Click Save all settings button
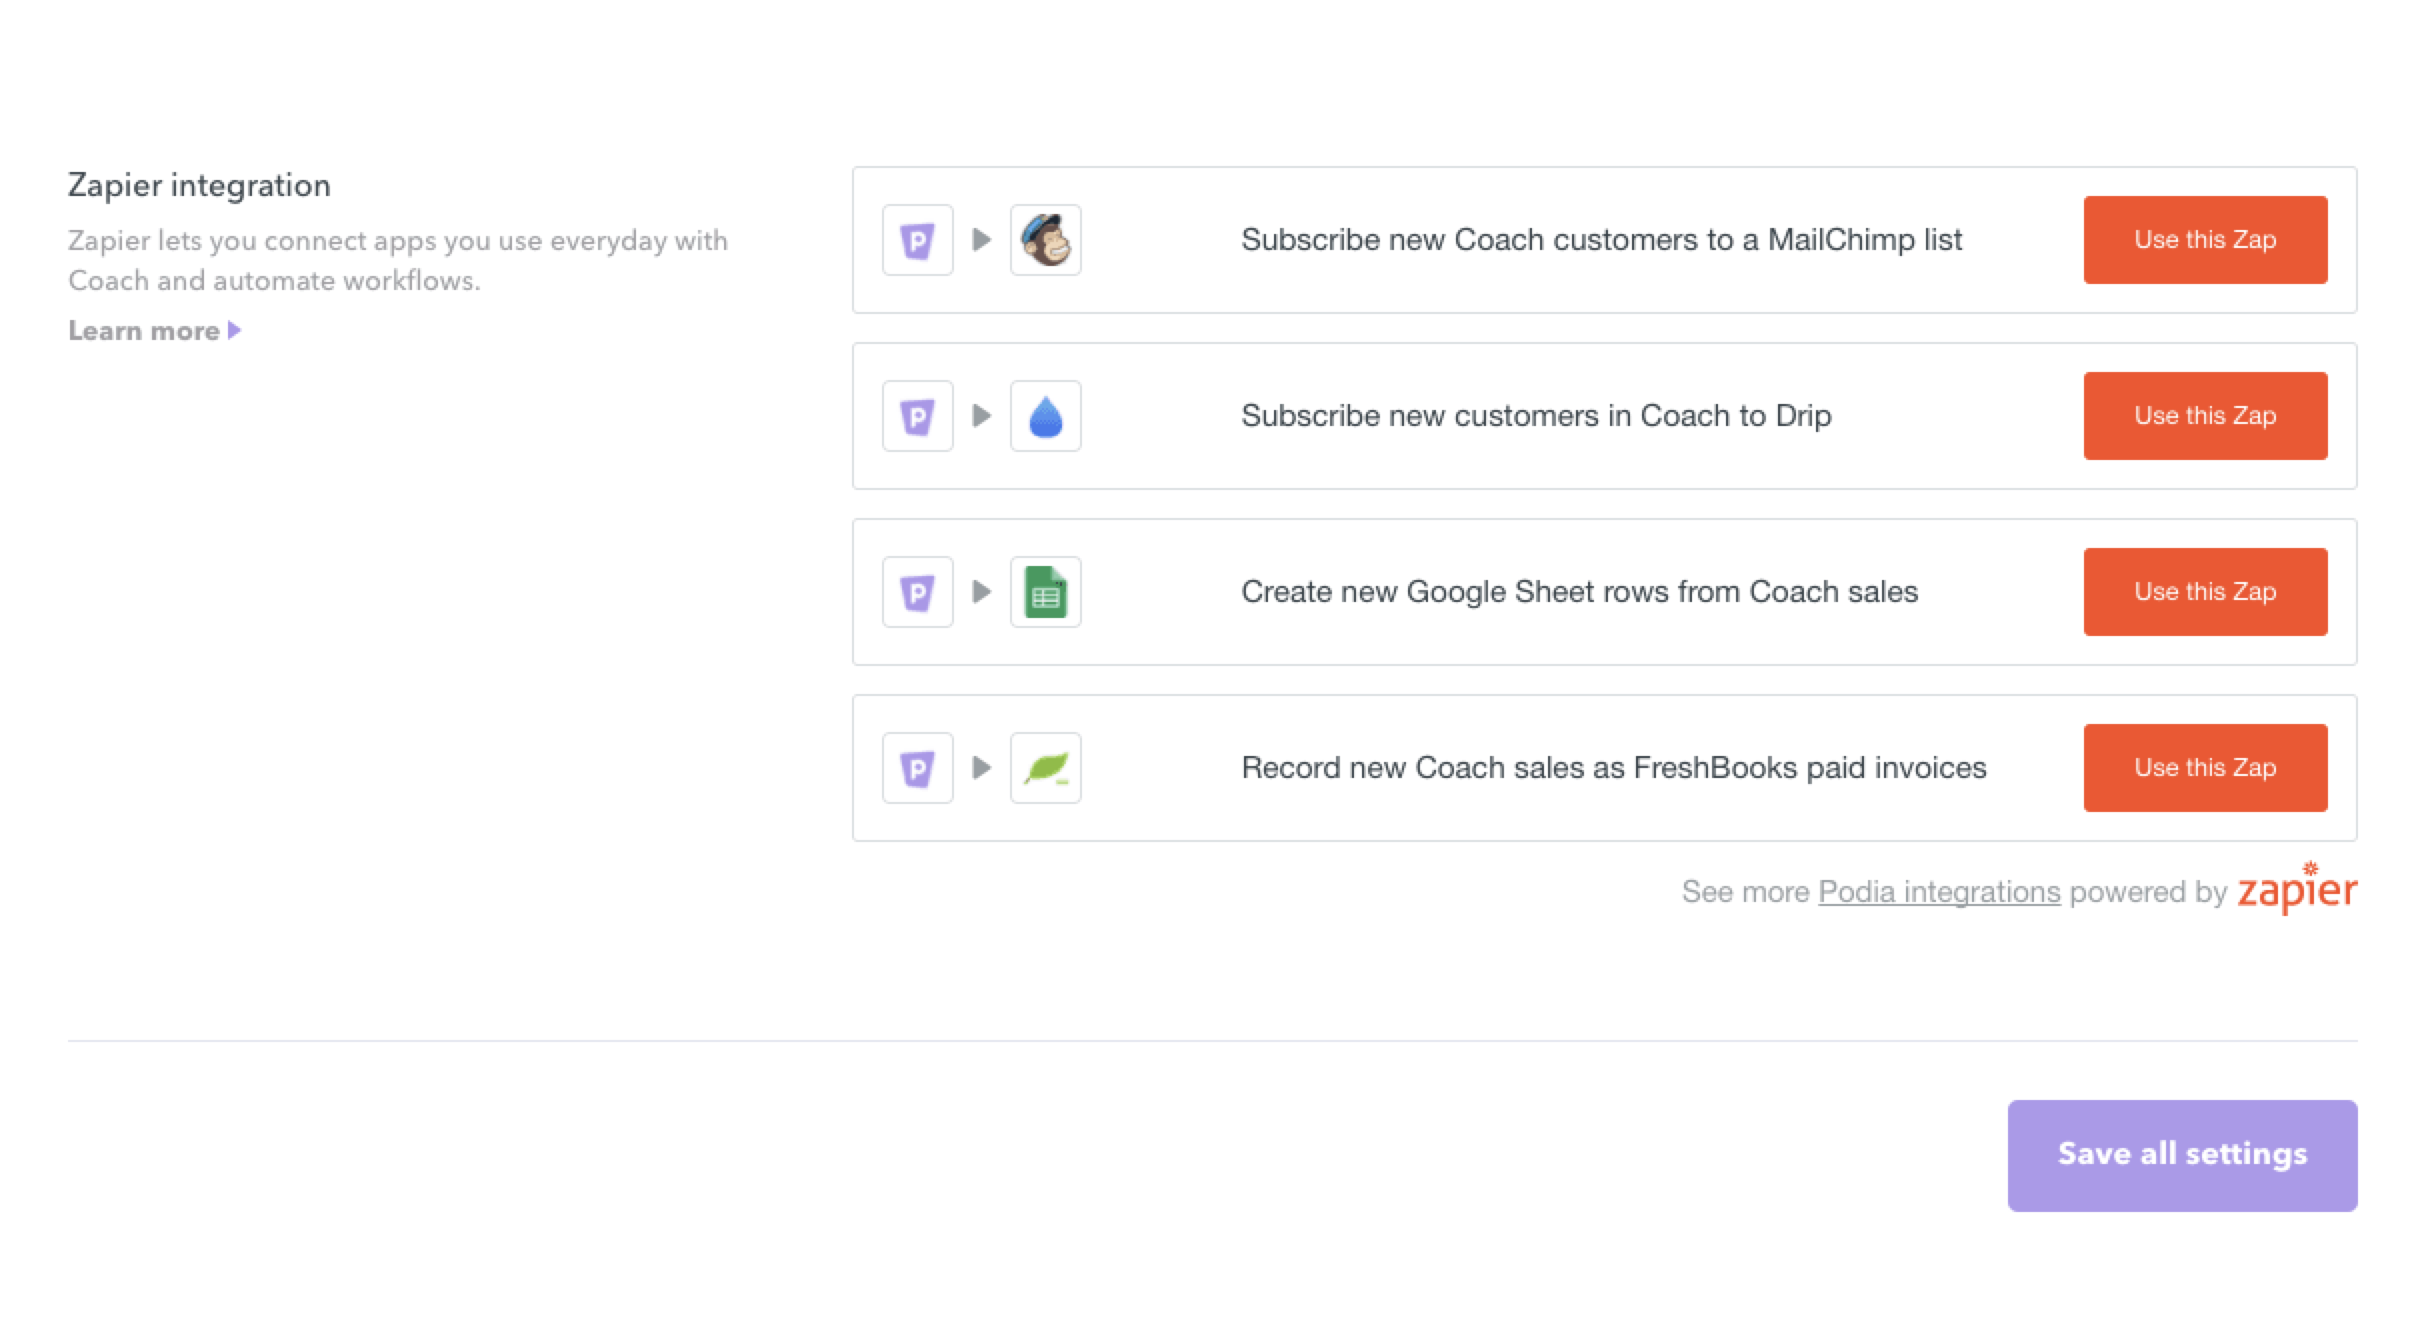Viewport: 2424px width, 1320px height. [x=2182, y=1154]
